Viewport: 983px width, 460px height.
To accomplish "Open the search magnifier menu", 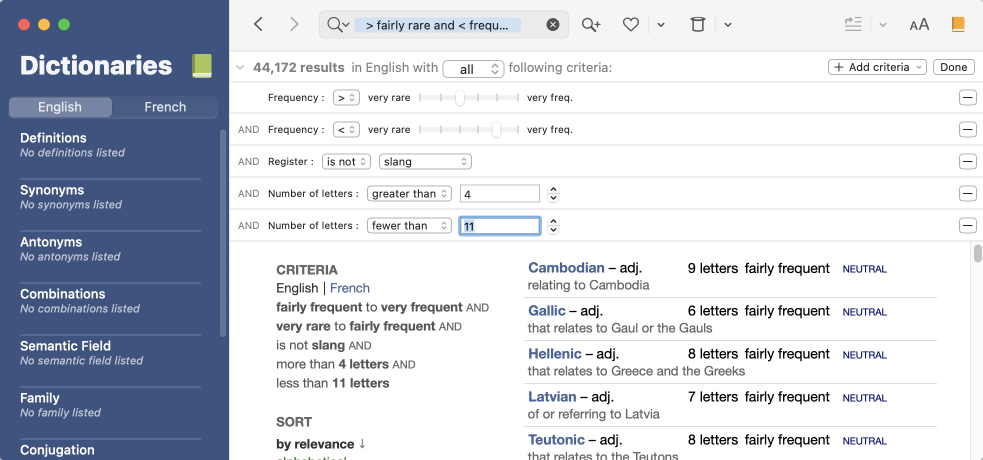I will point(337,24).
